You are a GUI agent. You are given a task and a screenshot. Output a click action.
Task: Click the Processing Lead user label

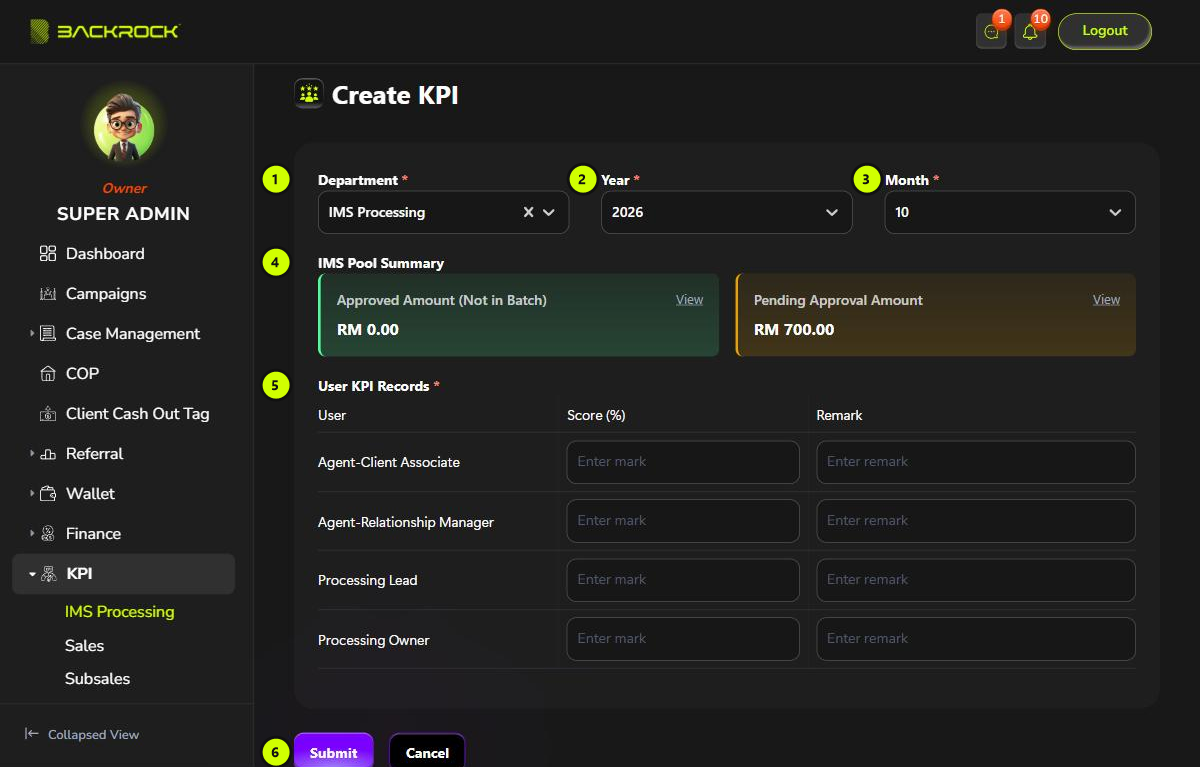(368, 581)
